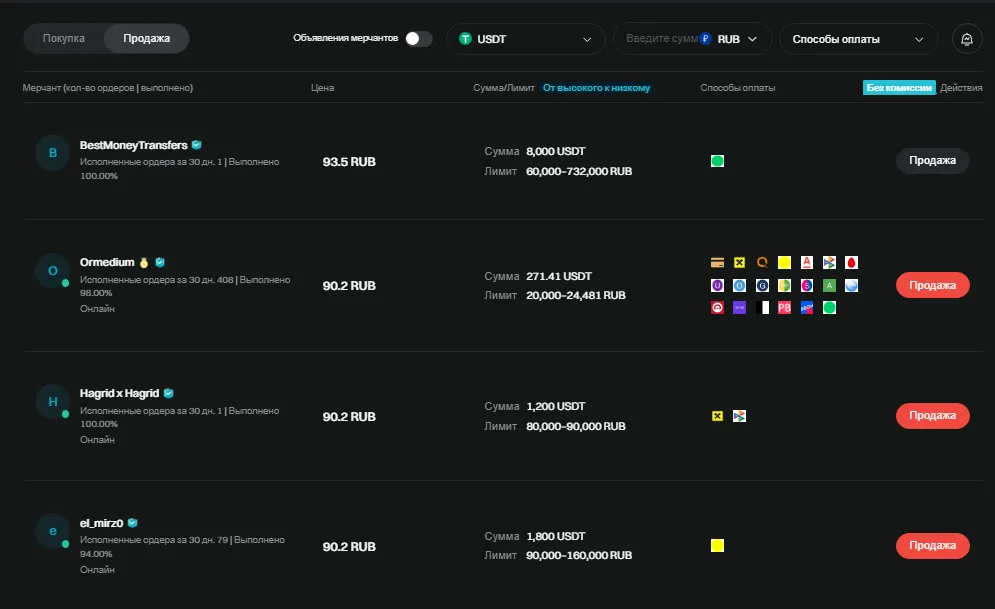995x609 pixels.
Task: Click the green payment icon next to BestMoneyTransfers
Action: click(x=717, y=160)
